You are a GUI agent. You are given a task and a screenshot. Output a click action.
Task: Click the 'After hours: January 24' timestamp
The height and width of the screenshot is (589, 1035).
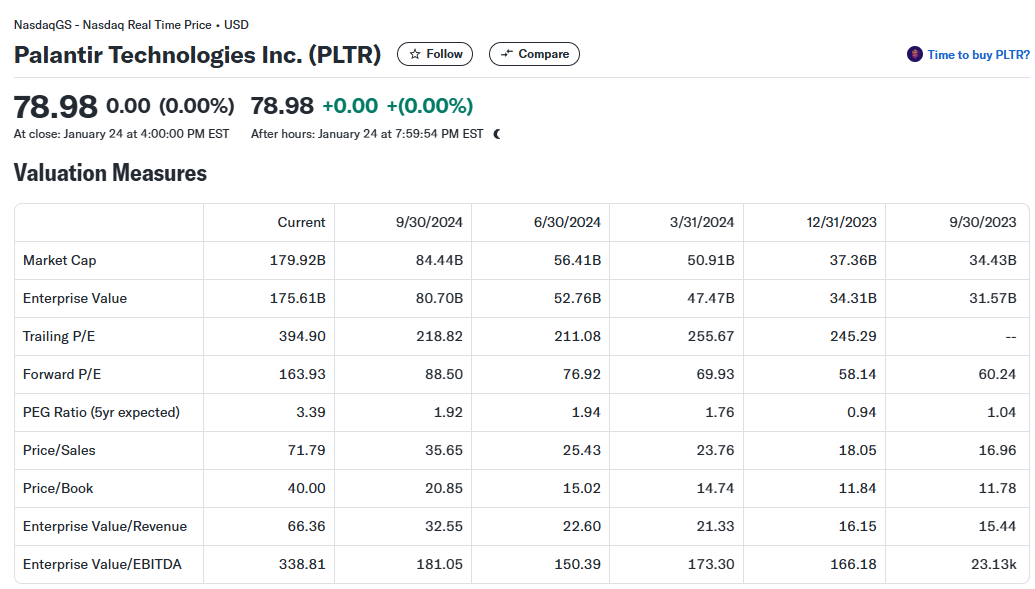coord(367,134)
